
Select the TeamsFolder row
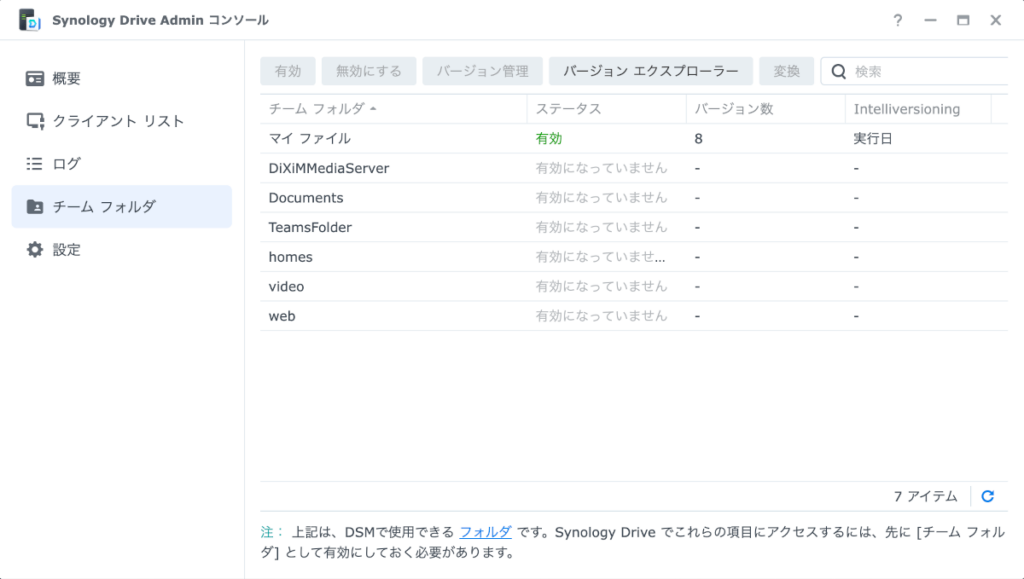click(x=634, y=227)
